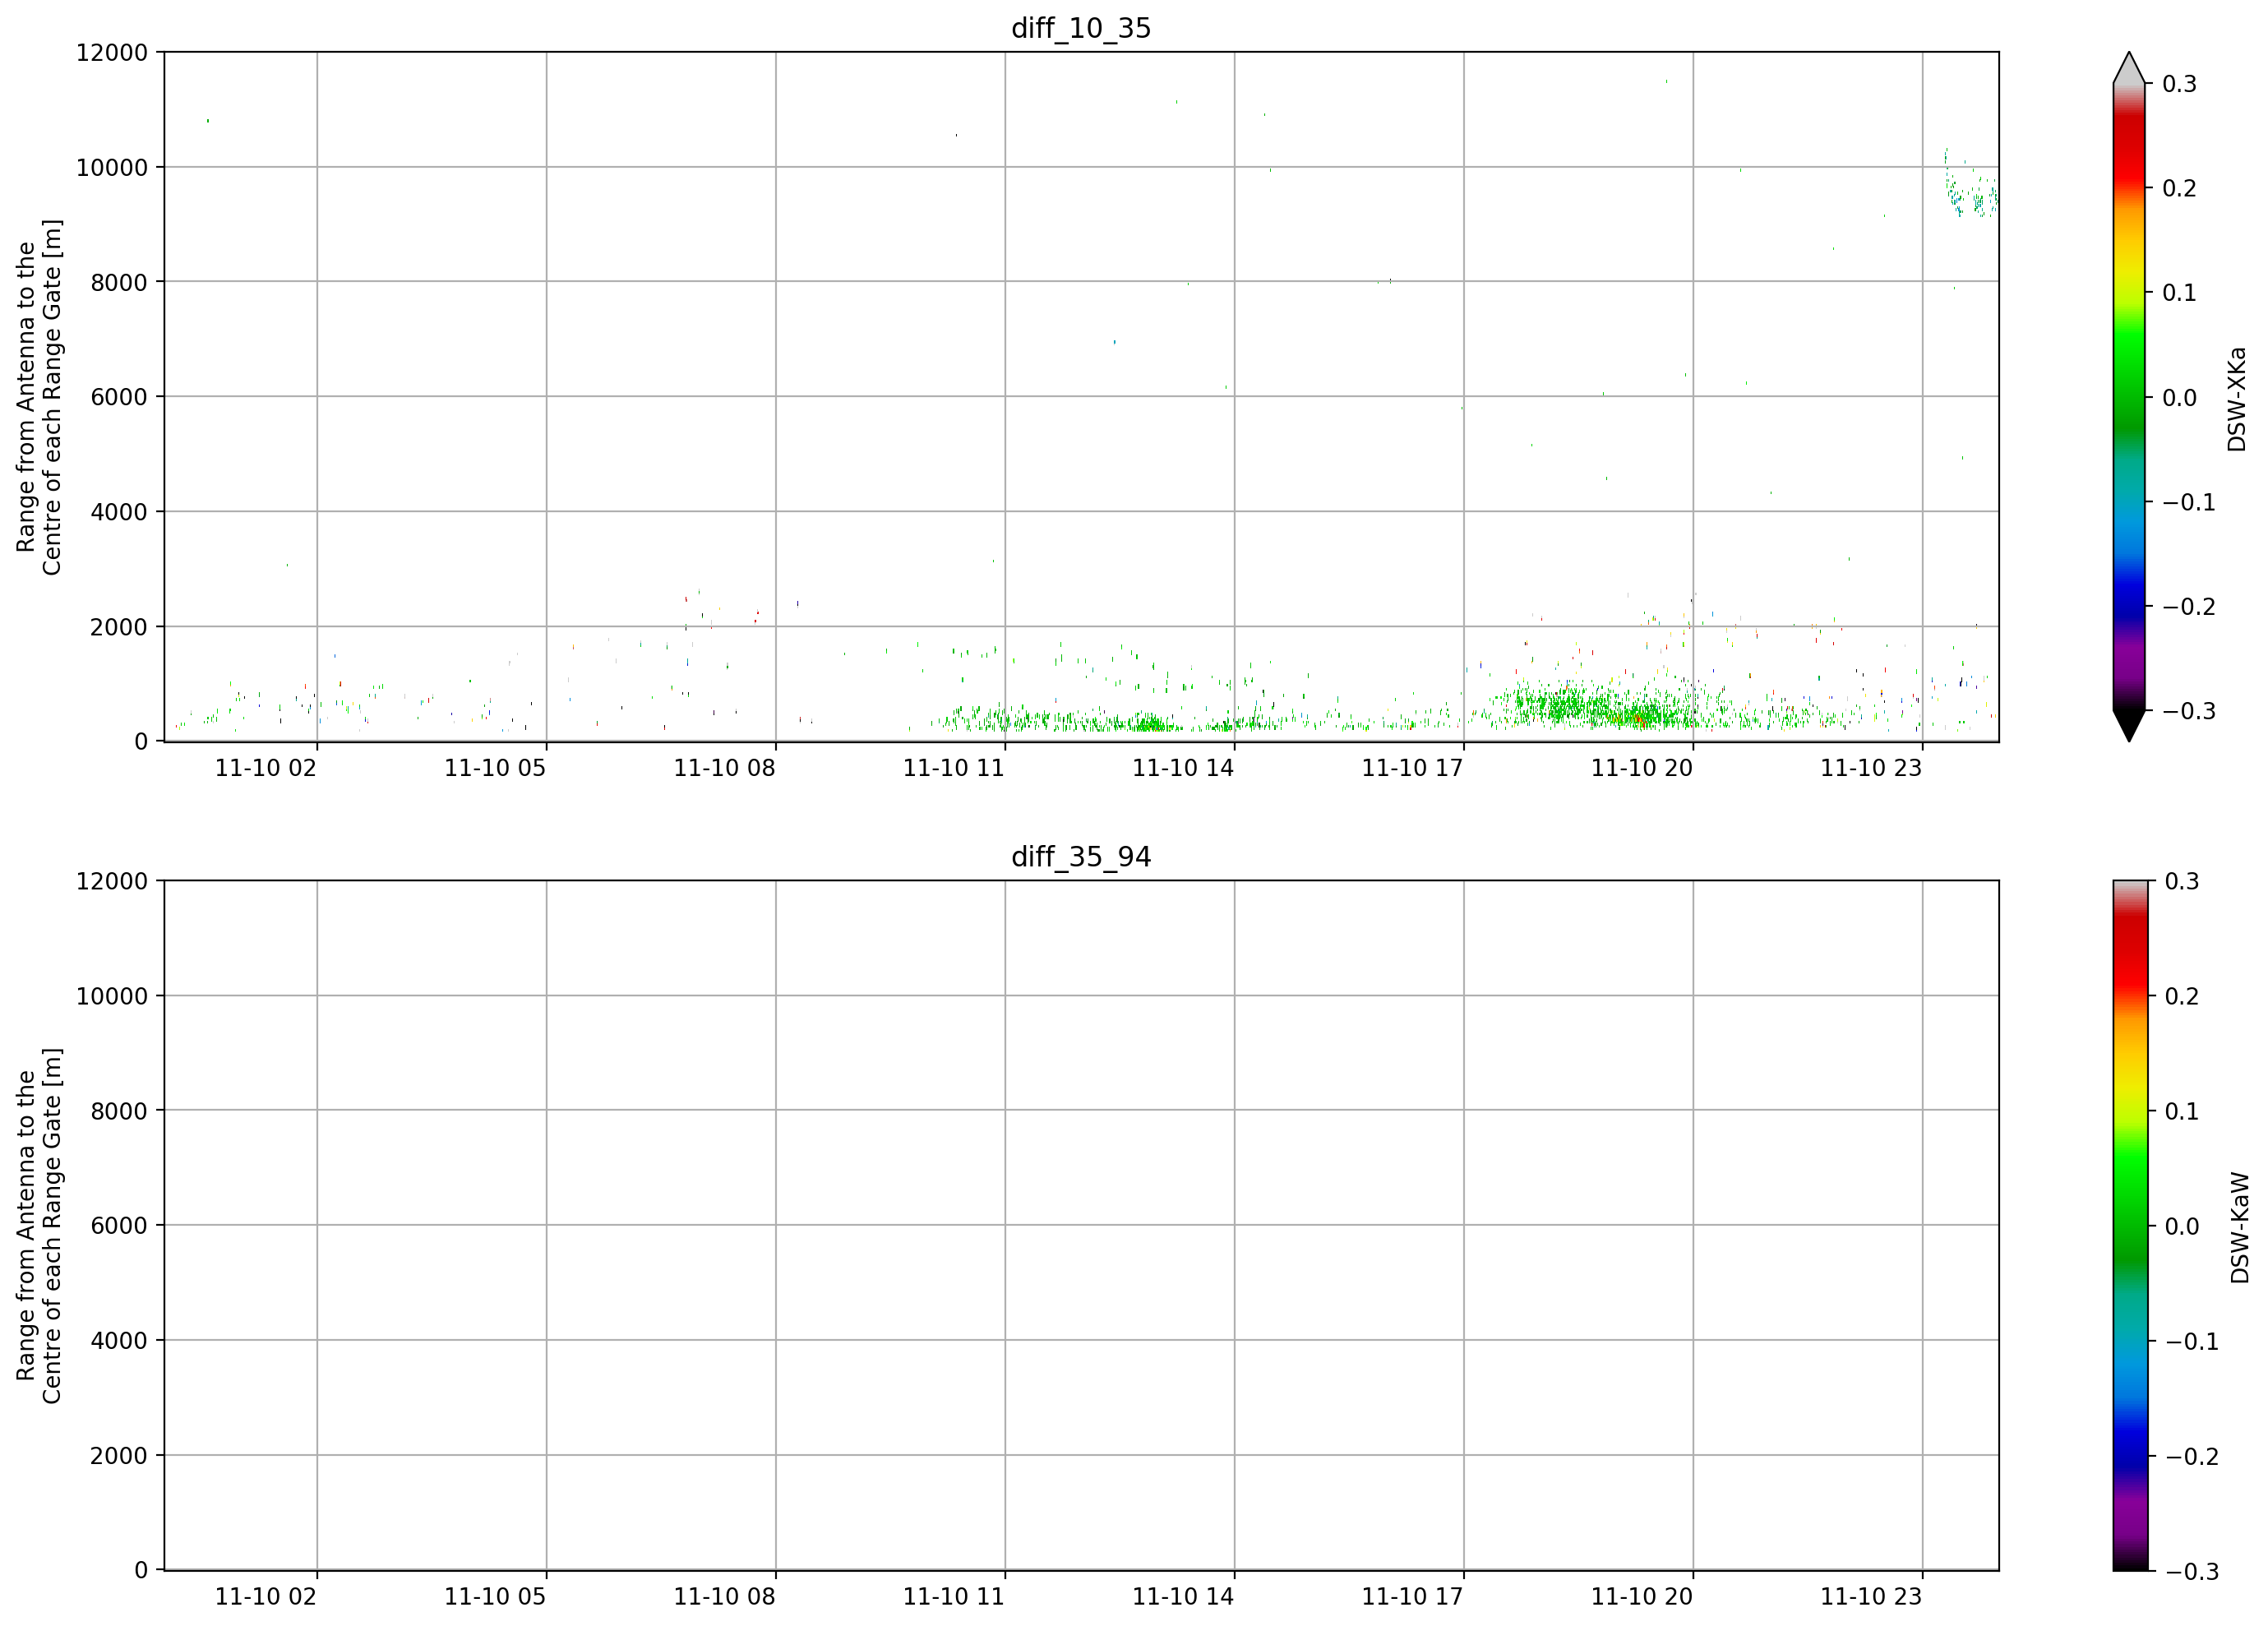Click the −0.1 tick on DSW-XKa colorbar

pos(2189,502)
